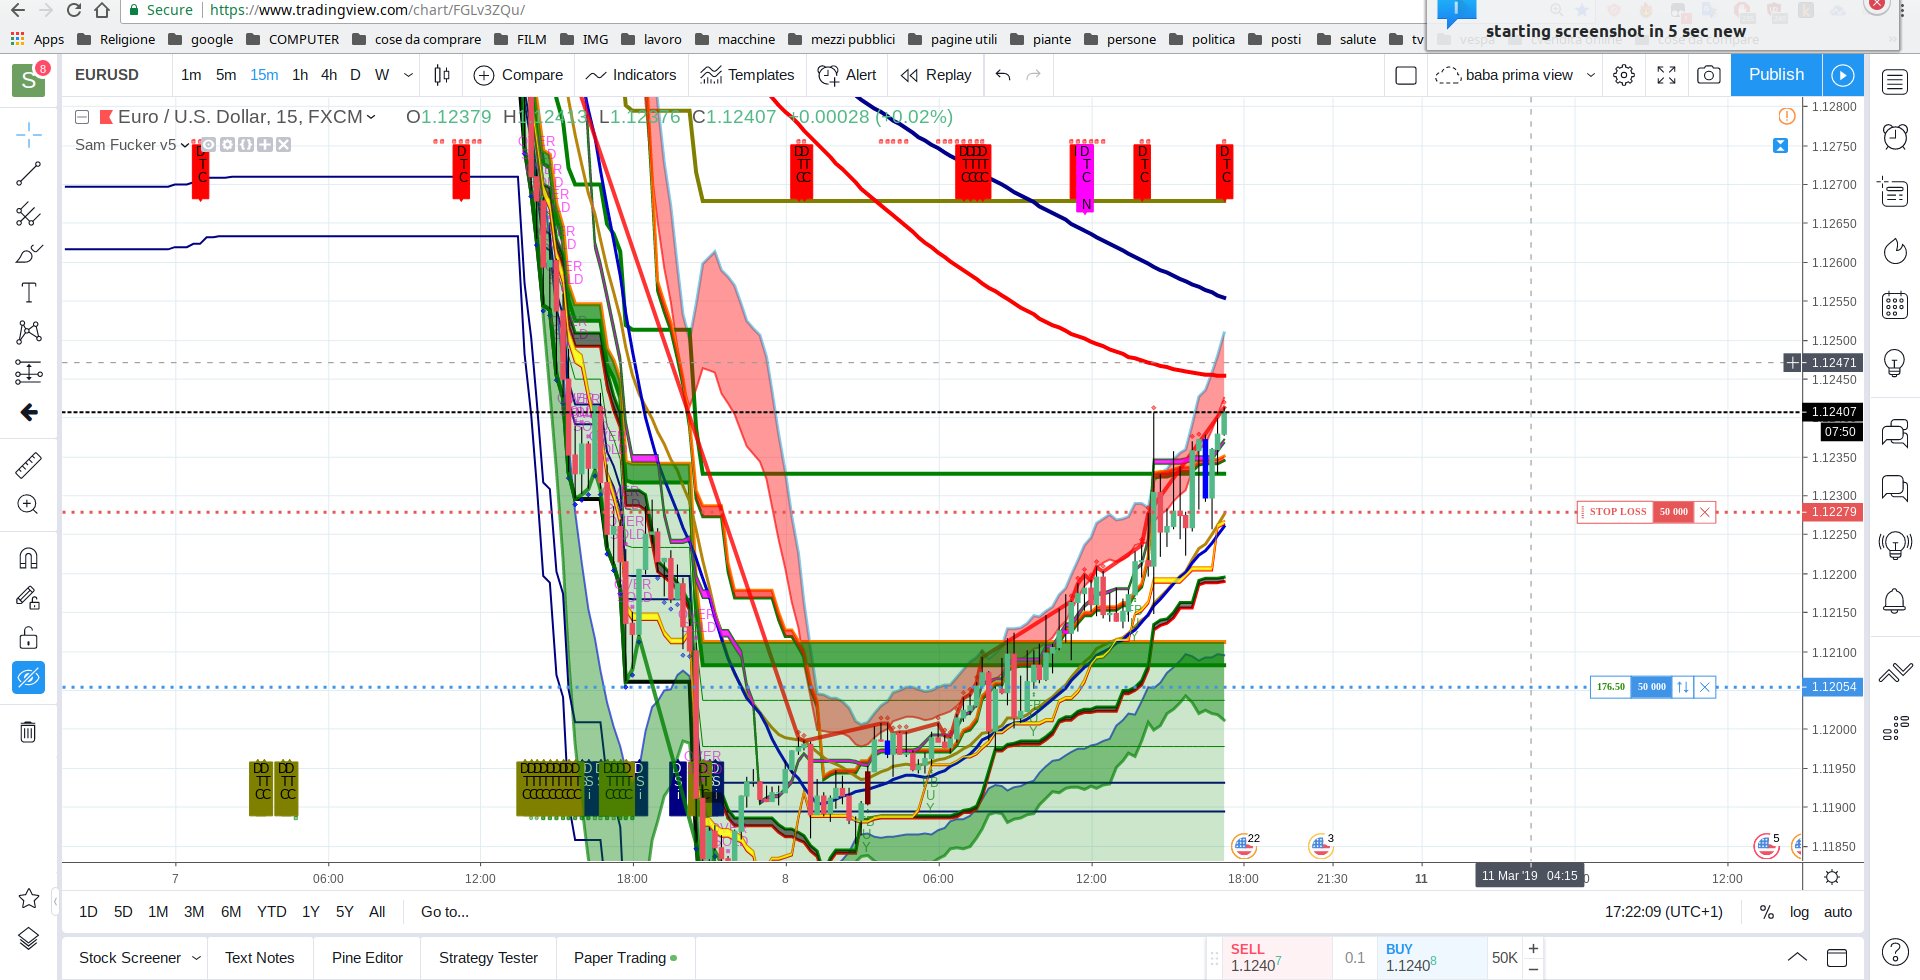The image size is (1920, 980).
Task: Select the 15m timeframe
Action: click(264, 75)
